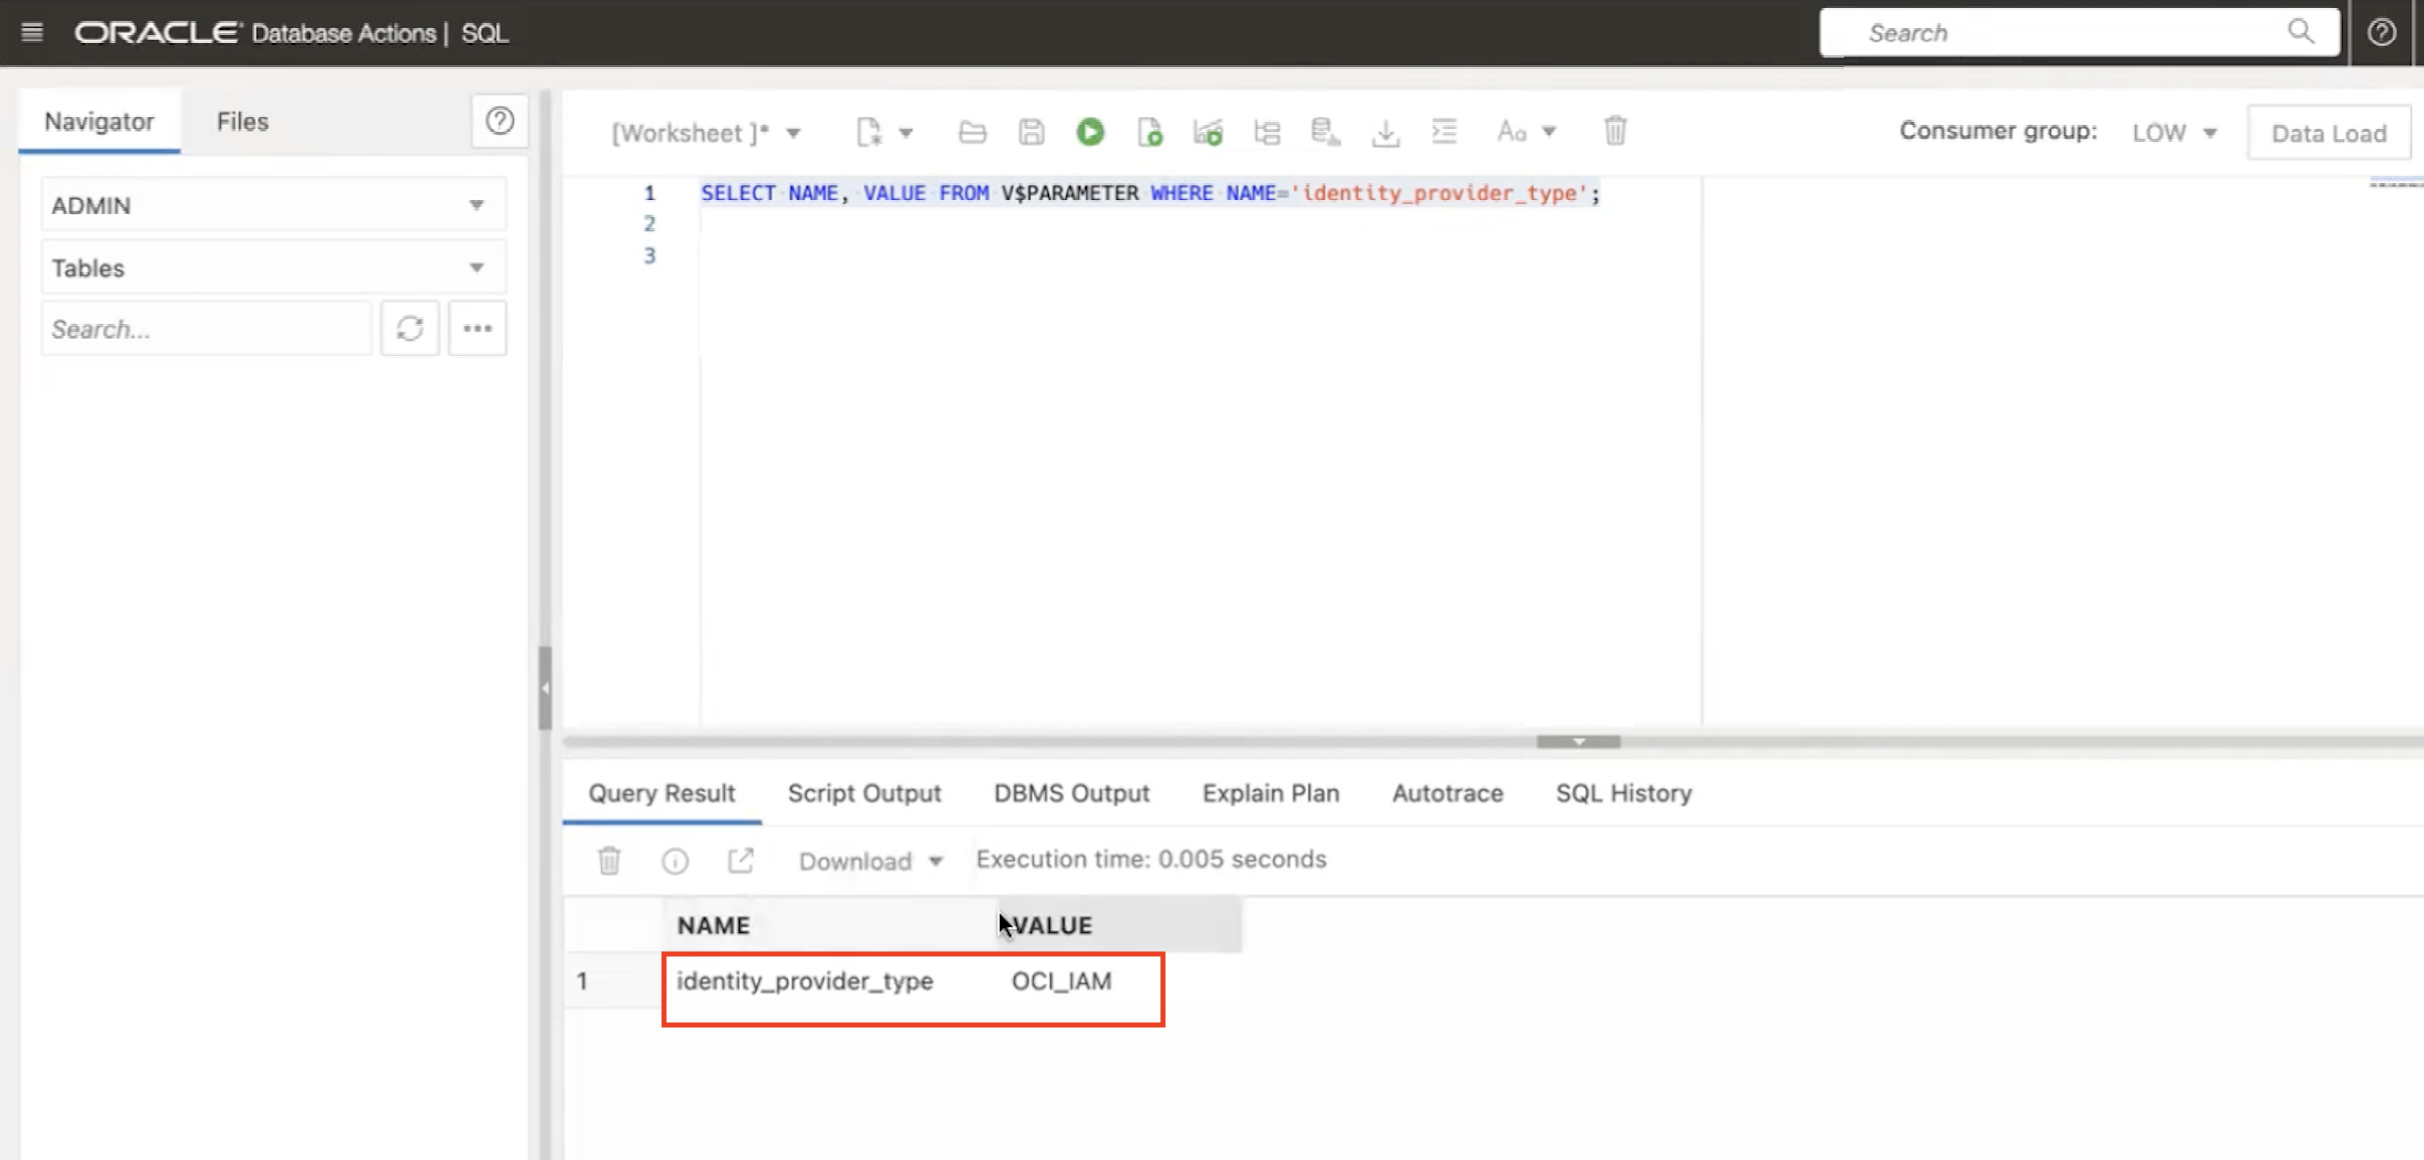This screenshot has width=2424, height=1160.
Task: Open the hamburger menu at top left
Action: pos(32,33)
